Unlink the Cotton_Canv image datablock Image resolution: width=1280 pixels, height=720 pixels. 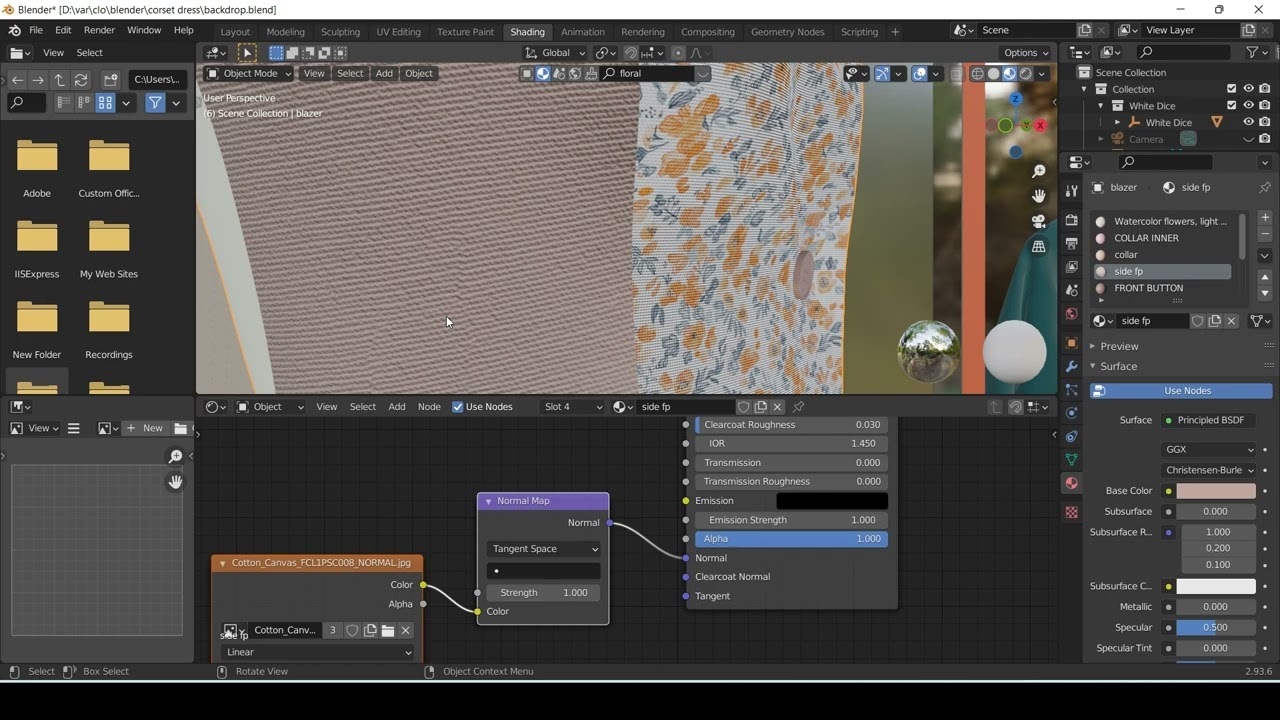(406, 630)
